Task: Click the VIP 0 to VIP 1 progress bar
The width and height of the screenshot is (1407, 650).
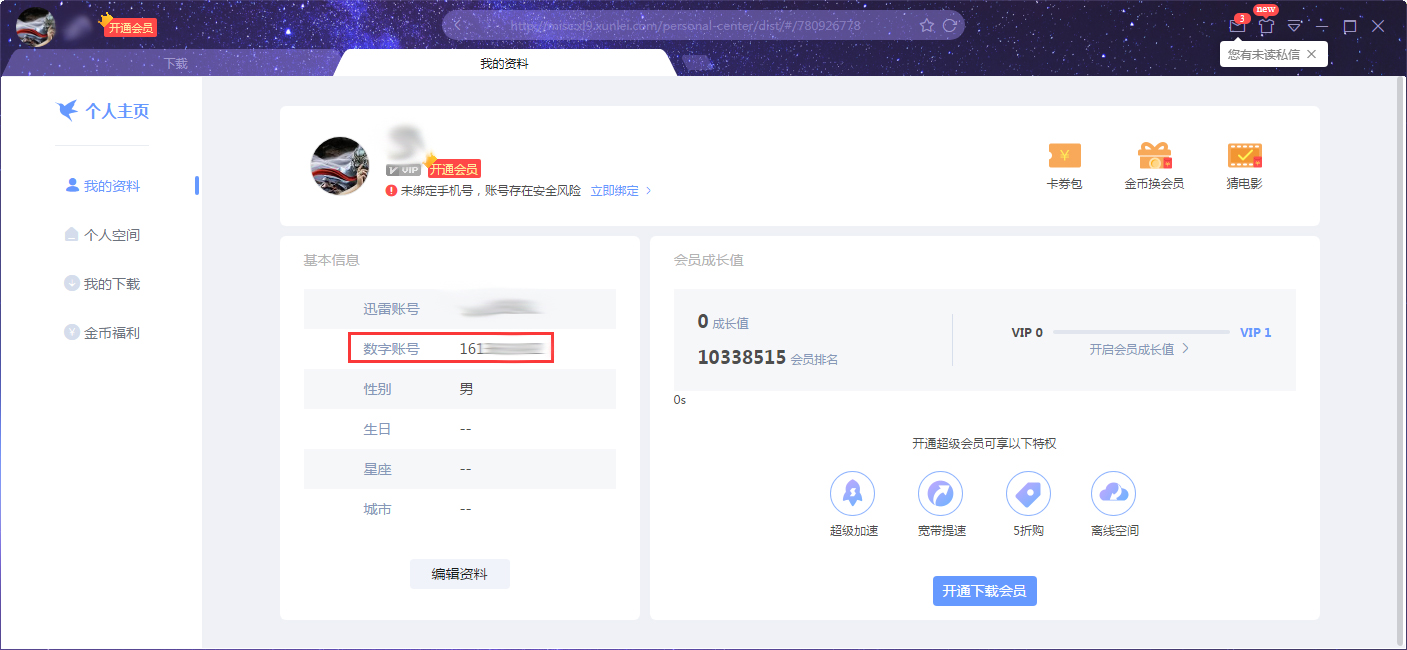Action: (x=1141, y=332)
